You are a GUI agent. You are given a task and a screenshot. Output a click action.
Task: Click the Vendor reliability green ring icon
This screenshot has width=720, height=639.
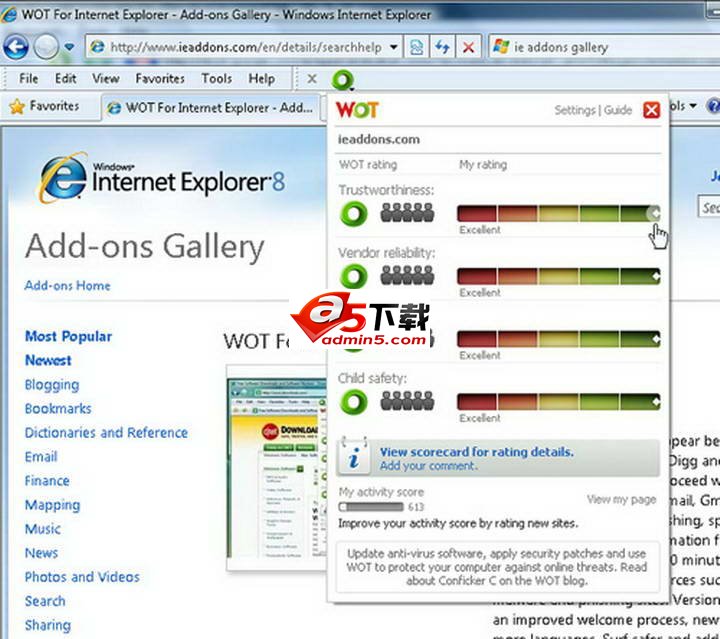coord(354,276)
